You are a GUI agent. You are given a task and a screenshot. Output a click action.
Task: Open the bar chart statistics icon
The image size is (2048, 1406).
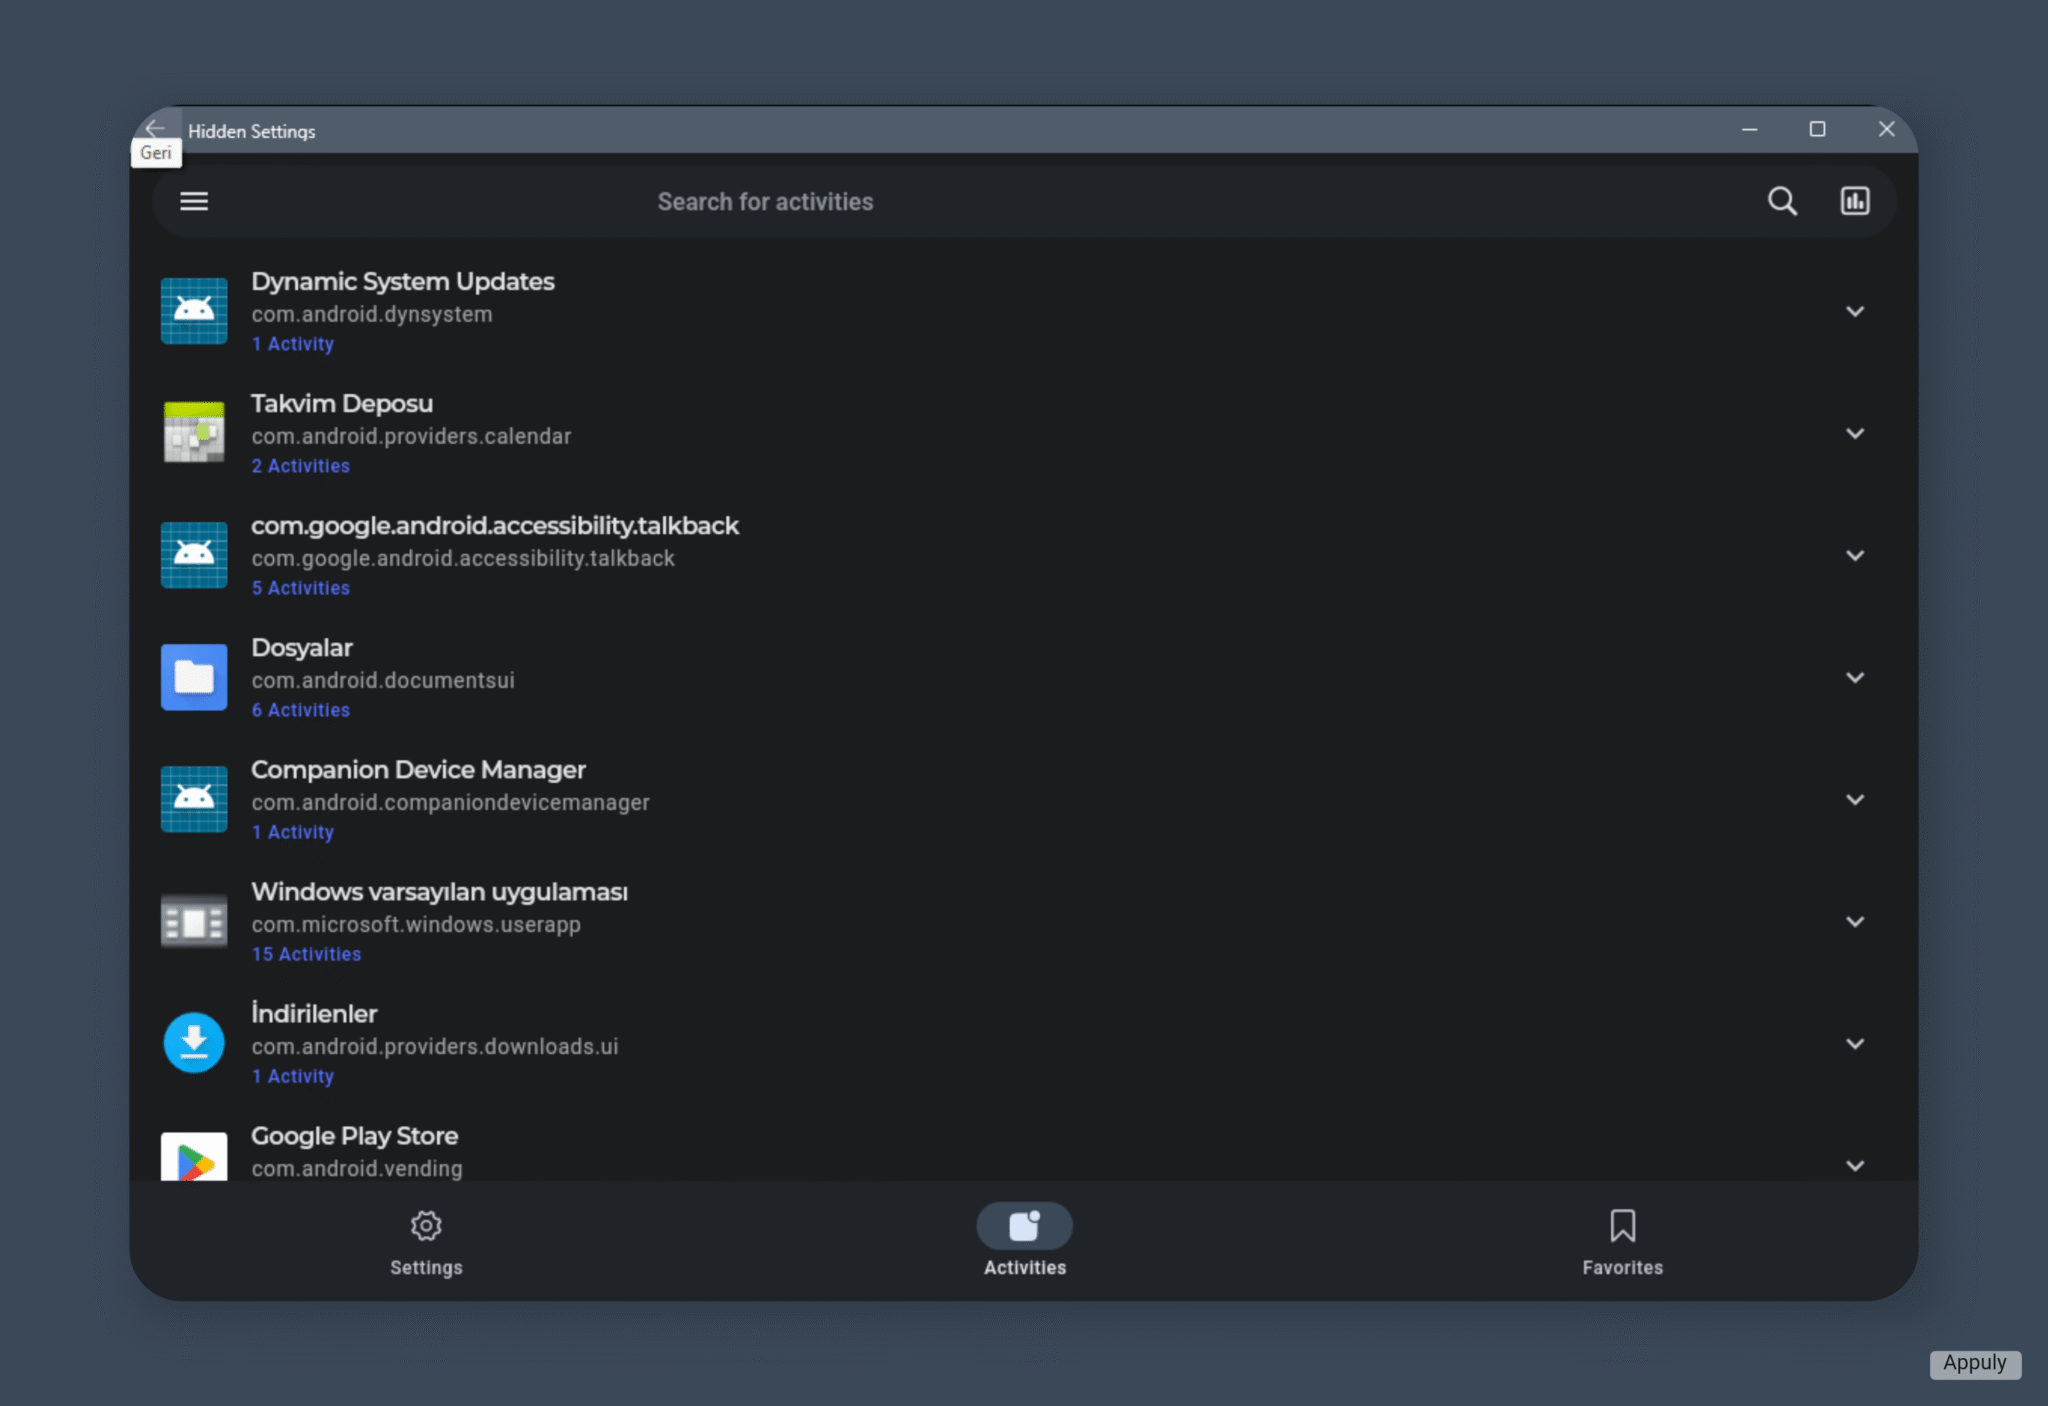tap(1854, 202)
